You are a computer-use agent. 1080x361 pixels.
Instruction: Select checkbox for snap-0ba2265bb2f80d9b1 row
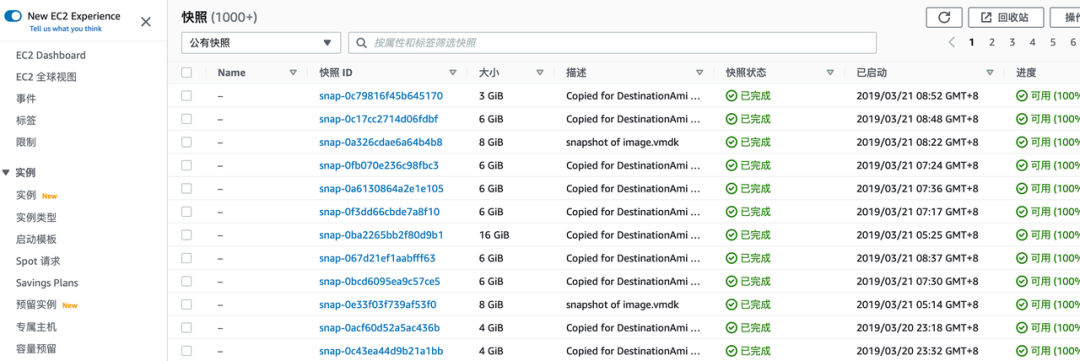[187, 235]
